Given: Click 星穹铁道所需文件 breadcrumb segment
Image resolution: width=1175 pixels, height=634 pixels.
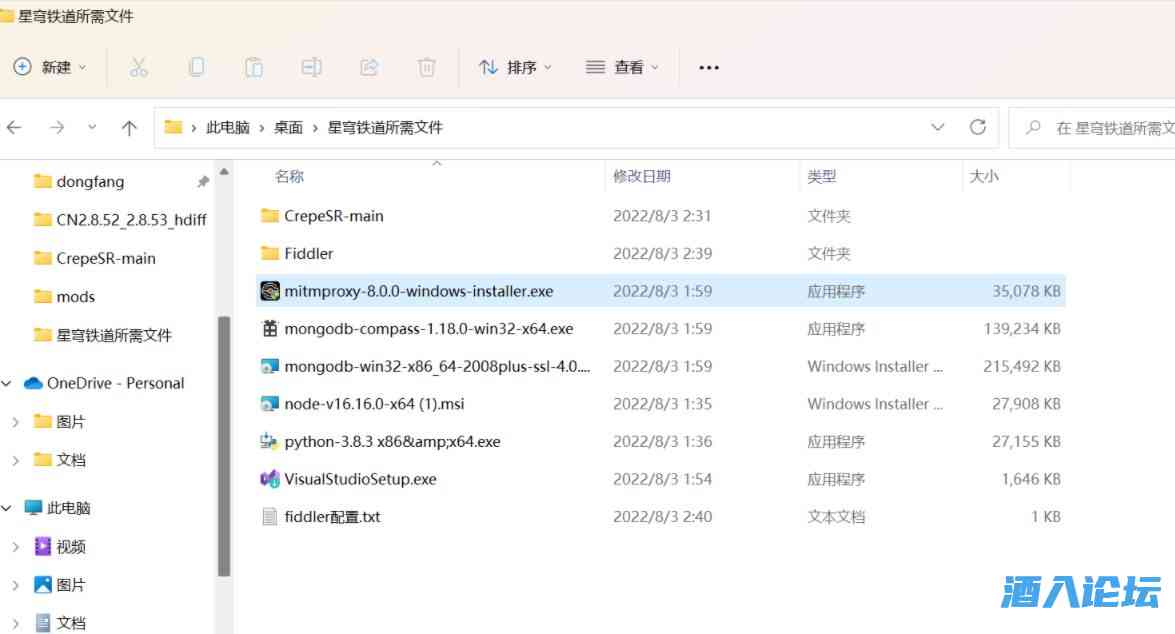Looking at the screenshot, I should pos(385,127).
